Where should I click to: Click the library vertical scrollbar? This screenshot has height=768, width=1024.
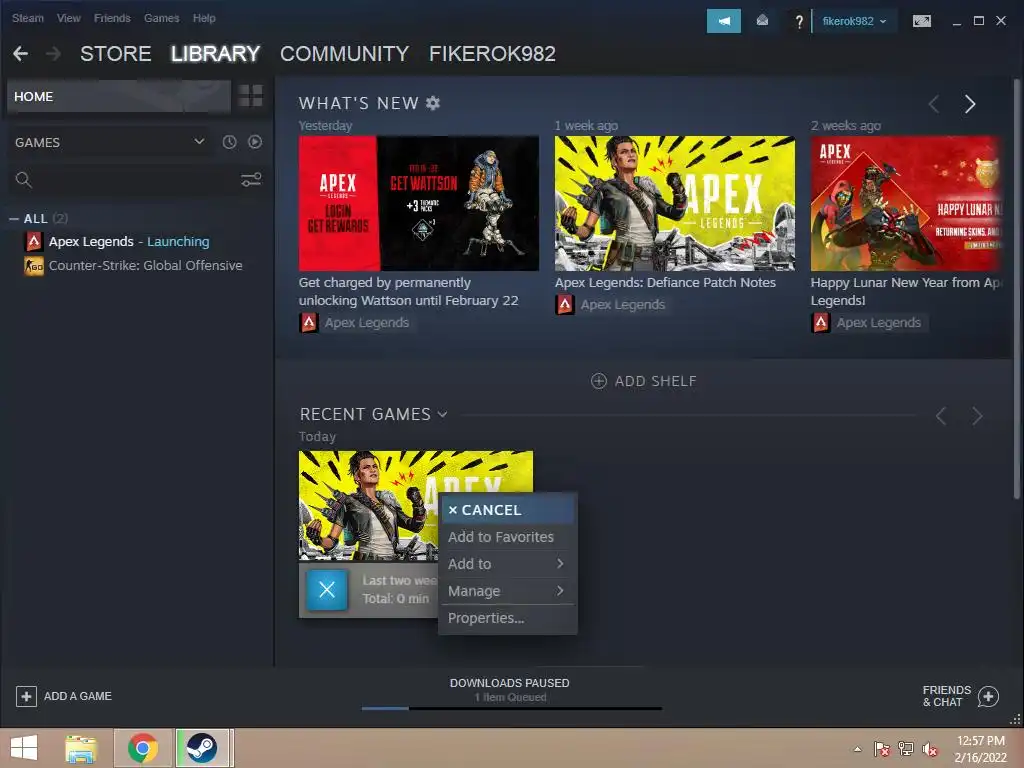[1016, 287]
